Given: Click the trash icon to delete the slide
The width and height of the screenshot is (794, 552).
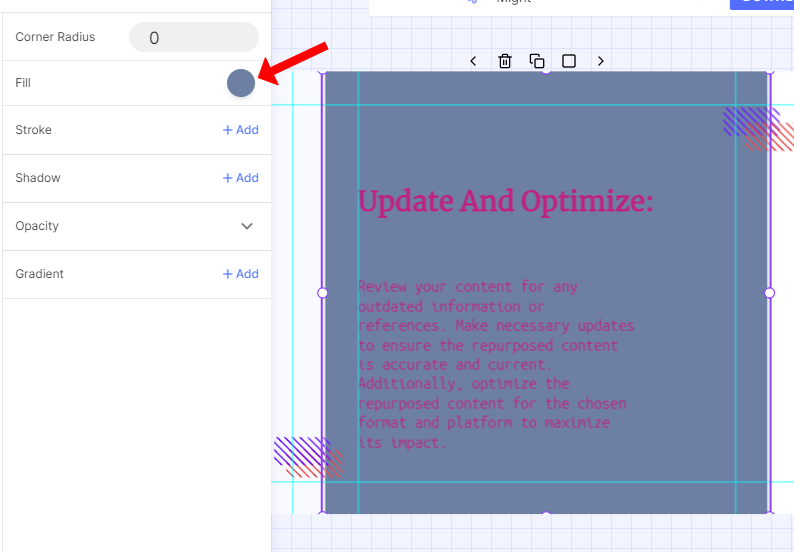Looking at the screenshot, I should coord(505,61).
